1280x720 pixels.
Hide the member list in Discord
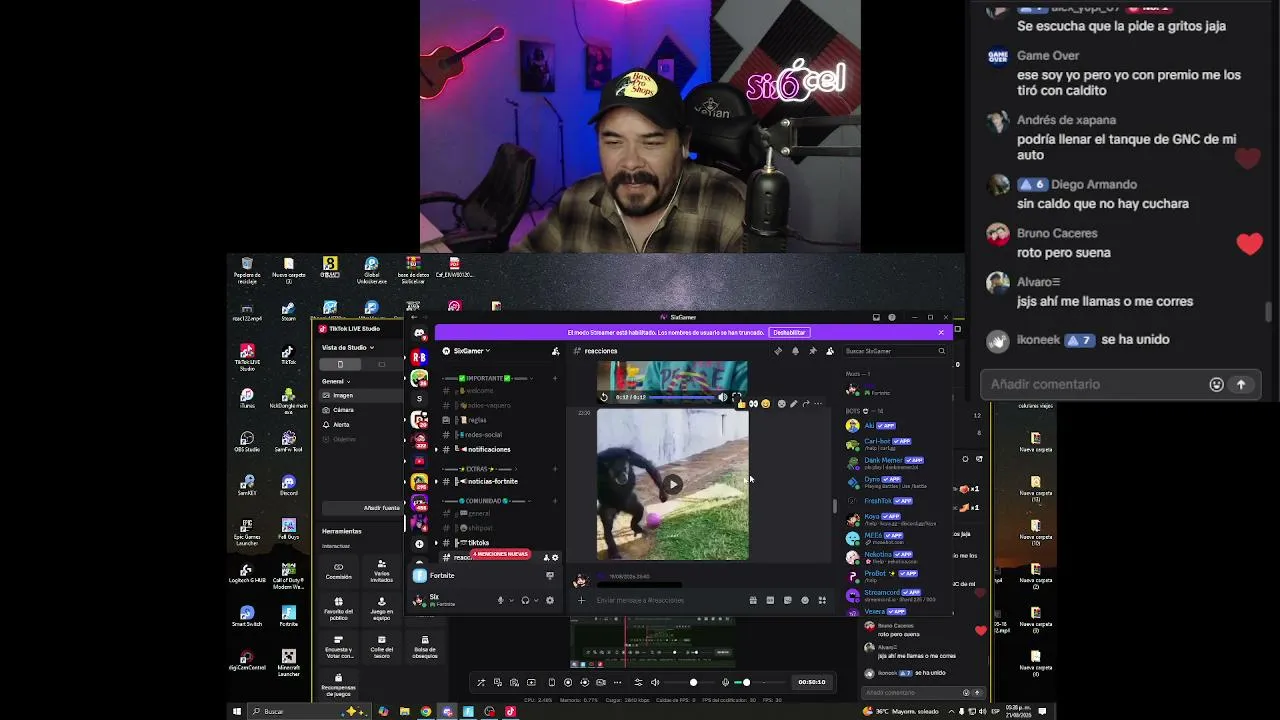tap(830, 351)
